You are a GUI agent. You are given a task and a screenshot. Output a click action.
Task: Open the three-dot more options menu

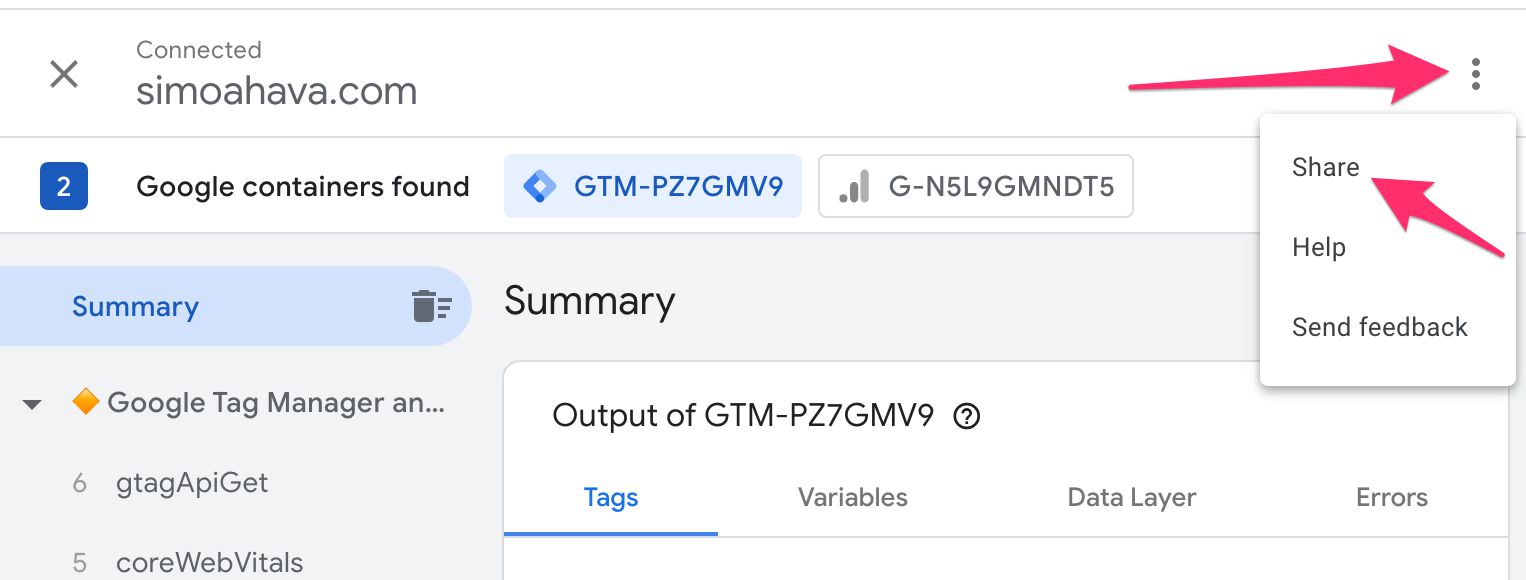(x=1475, y=74)
